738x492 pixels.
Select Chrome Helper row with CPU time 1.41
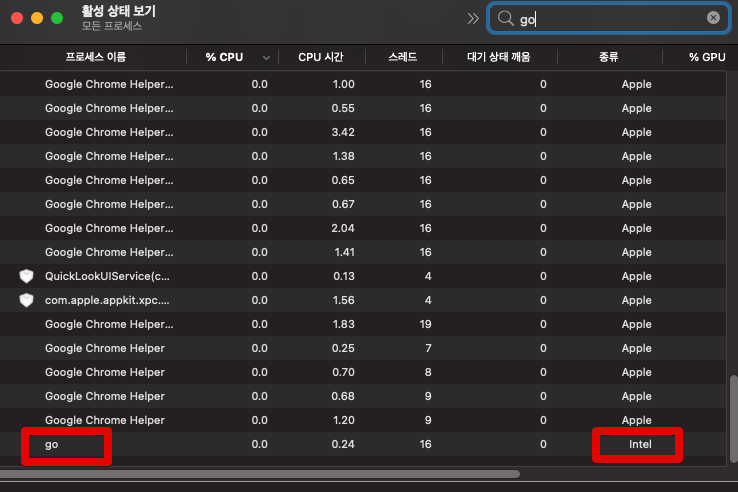pyautogui.click(x=362, y=252)
